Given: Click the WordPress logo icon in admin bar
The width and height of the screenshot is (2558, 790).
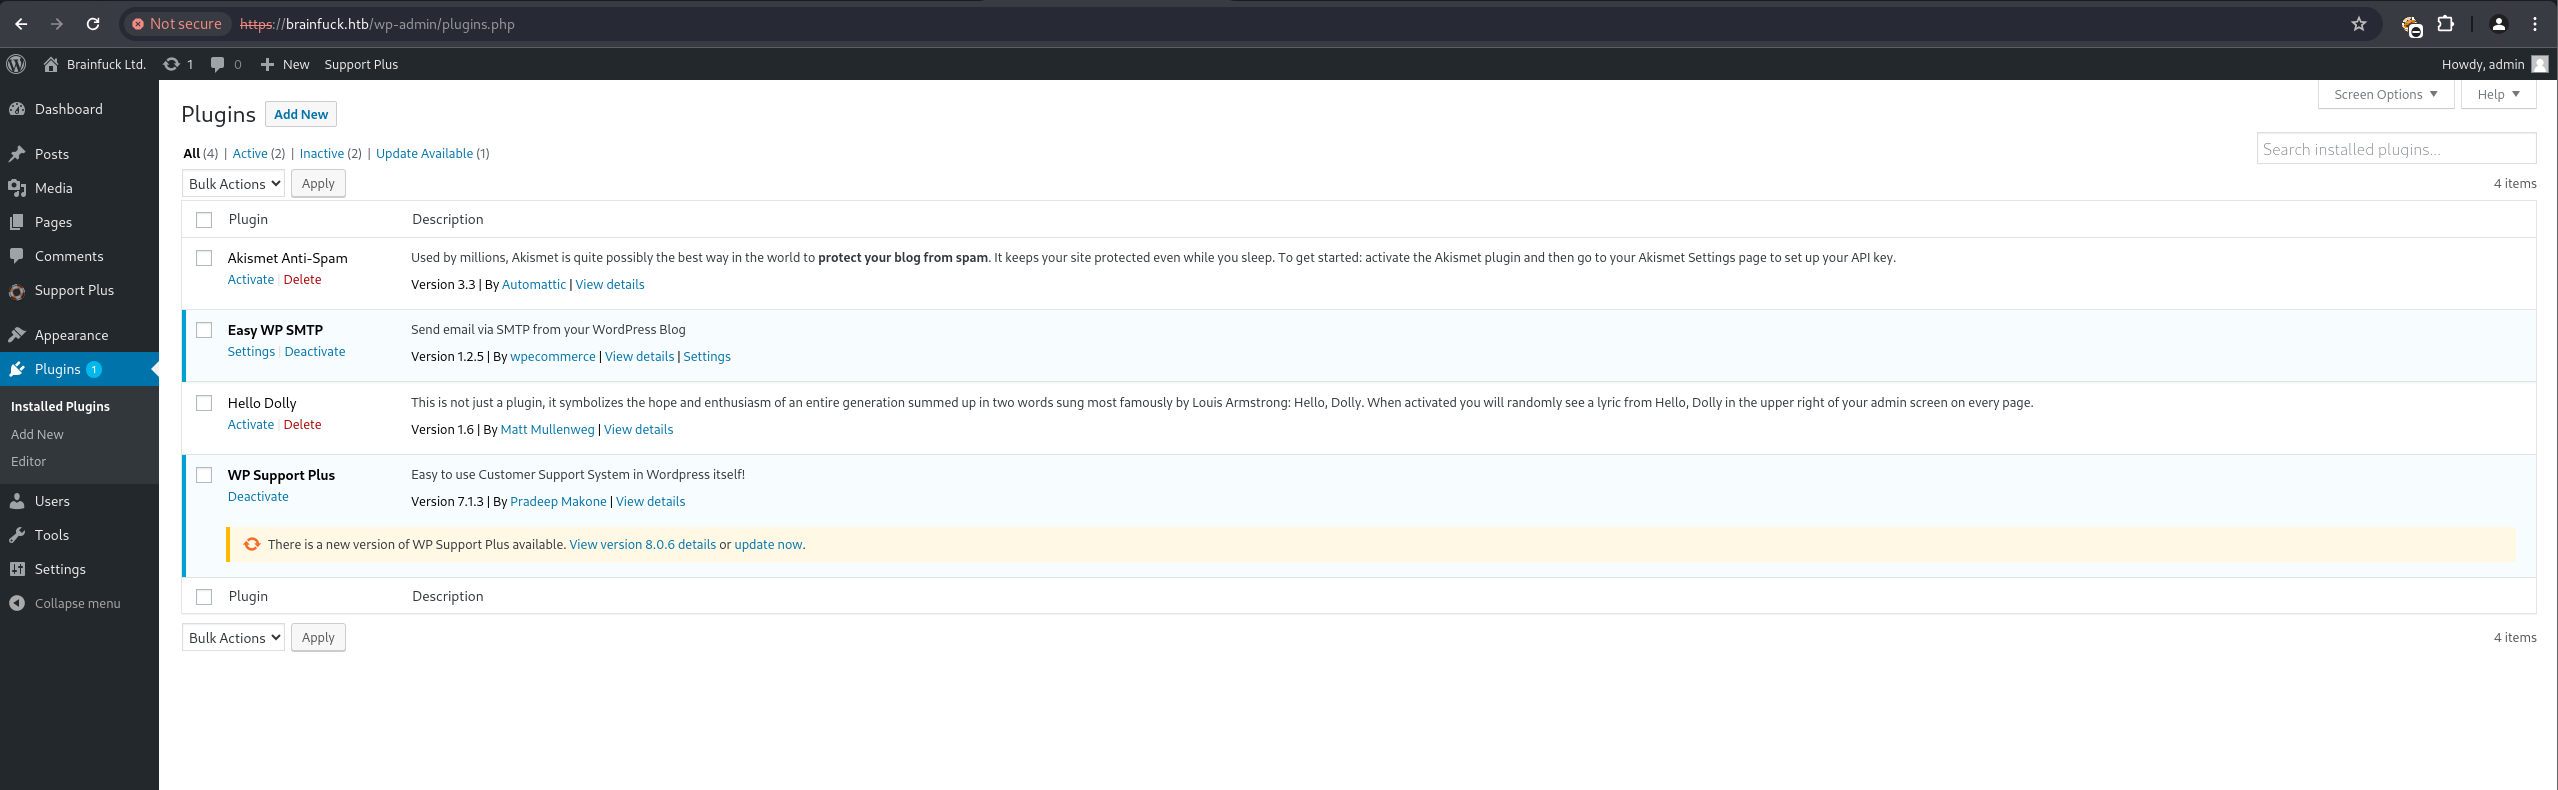Looking at the screenshot, I should pyautogui.click(x=16, y=64).
